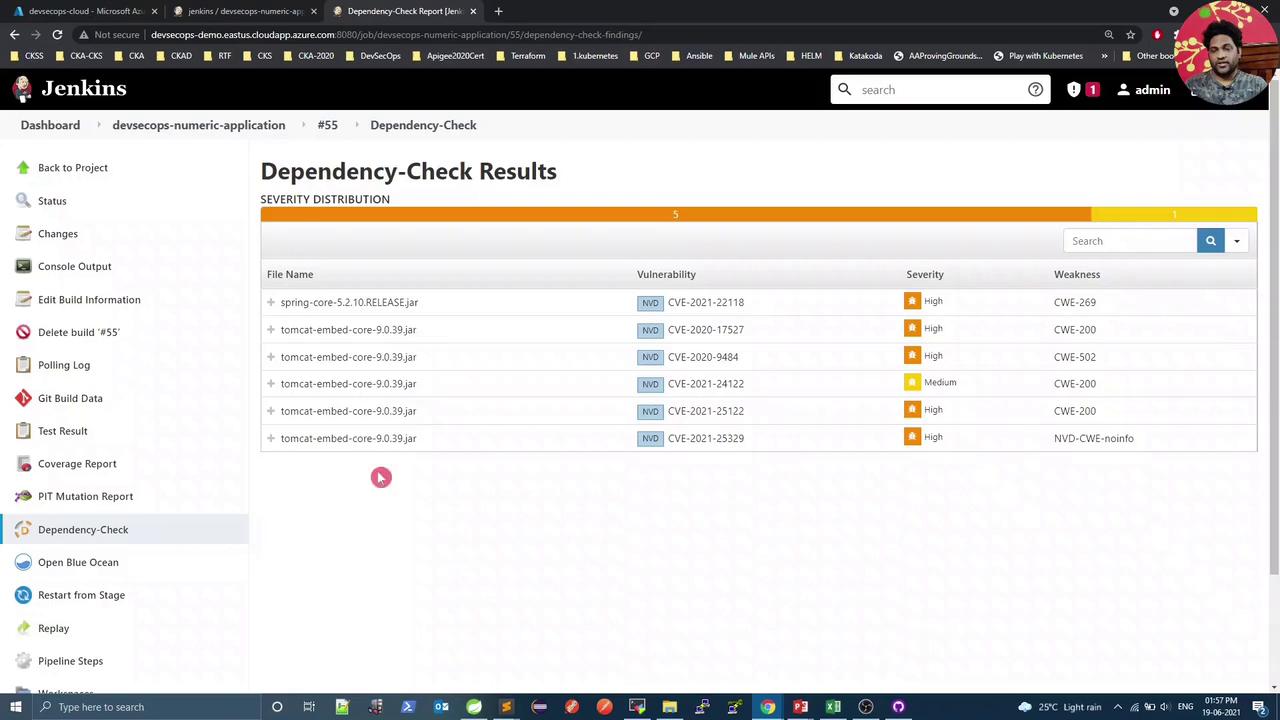Click the yellow Medium severity distribution segment
1280x720 pixels.
[x=1174, y=214]
